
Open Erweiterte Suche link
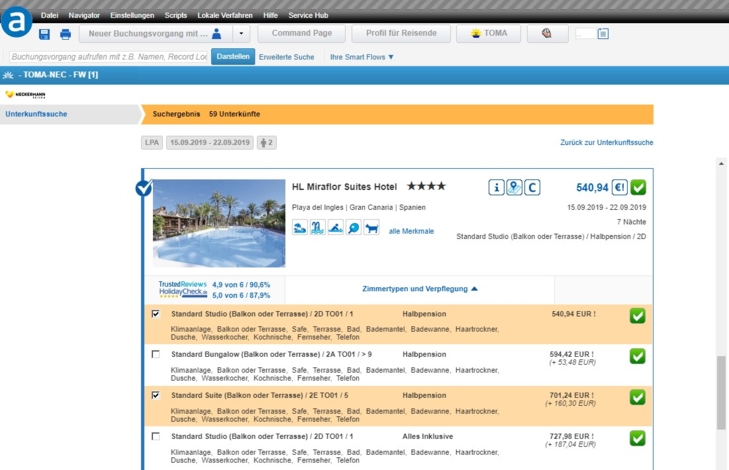click(286, 57)
